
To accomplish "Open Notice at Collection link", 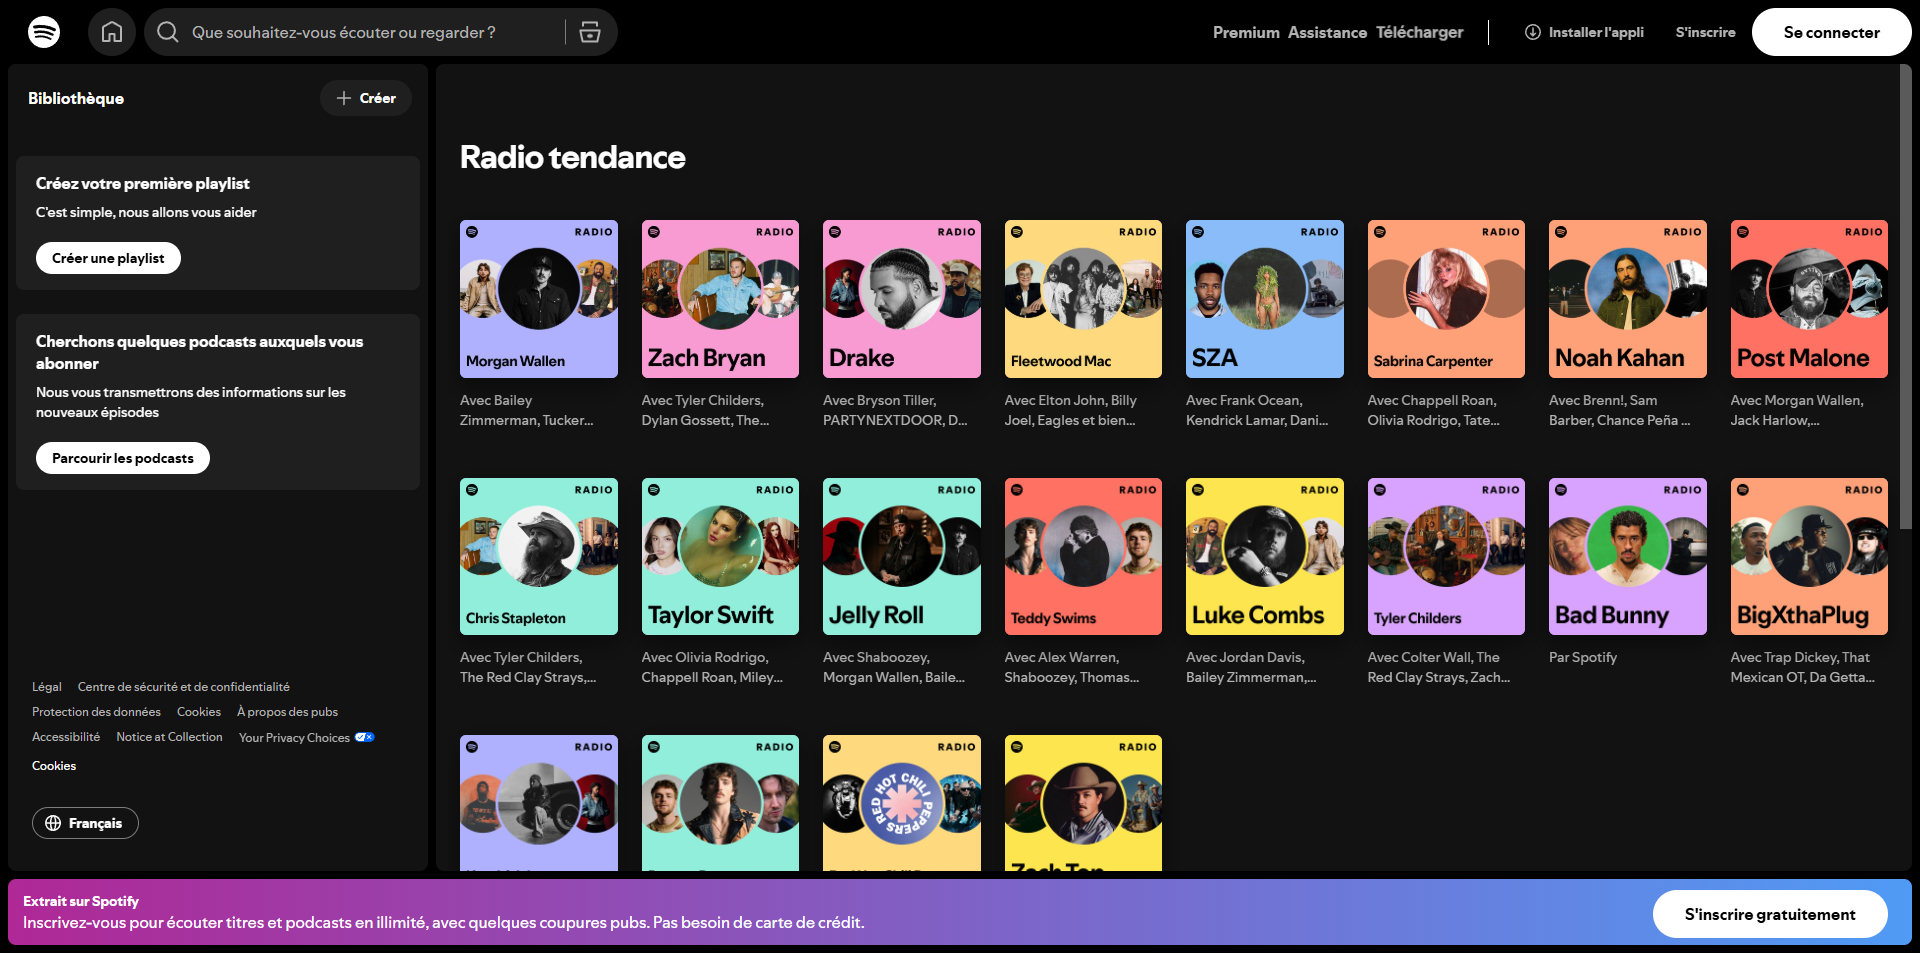I will coord(169,737).
